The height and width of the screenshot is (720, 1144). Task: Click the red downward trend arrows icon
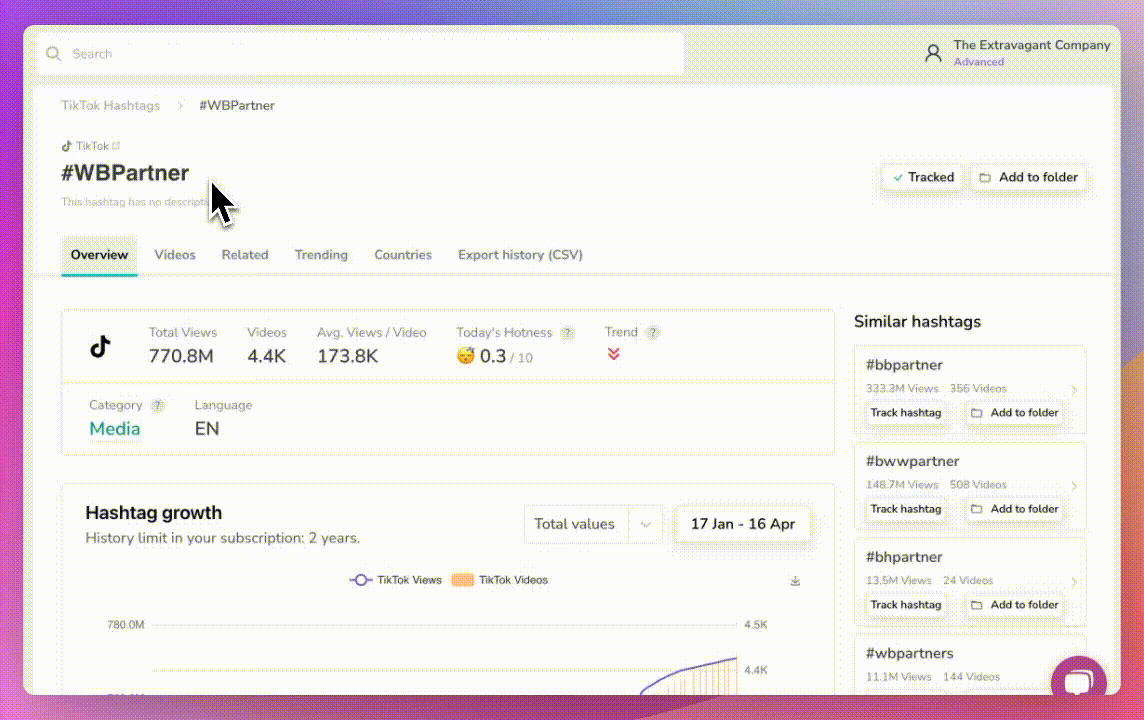614,354
